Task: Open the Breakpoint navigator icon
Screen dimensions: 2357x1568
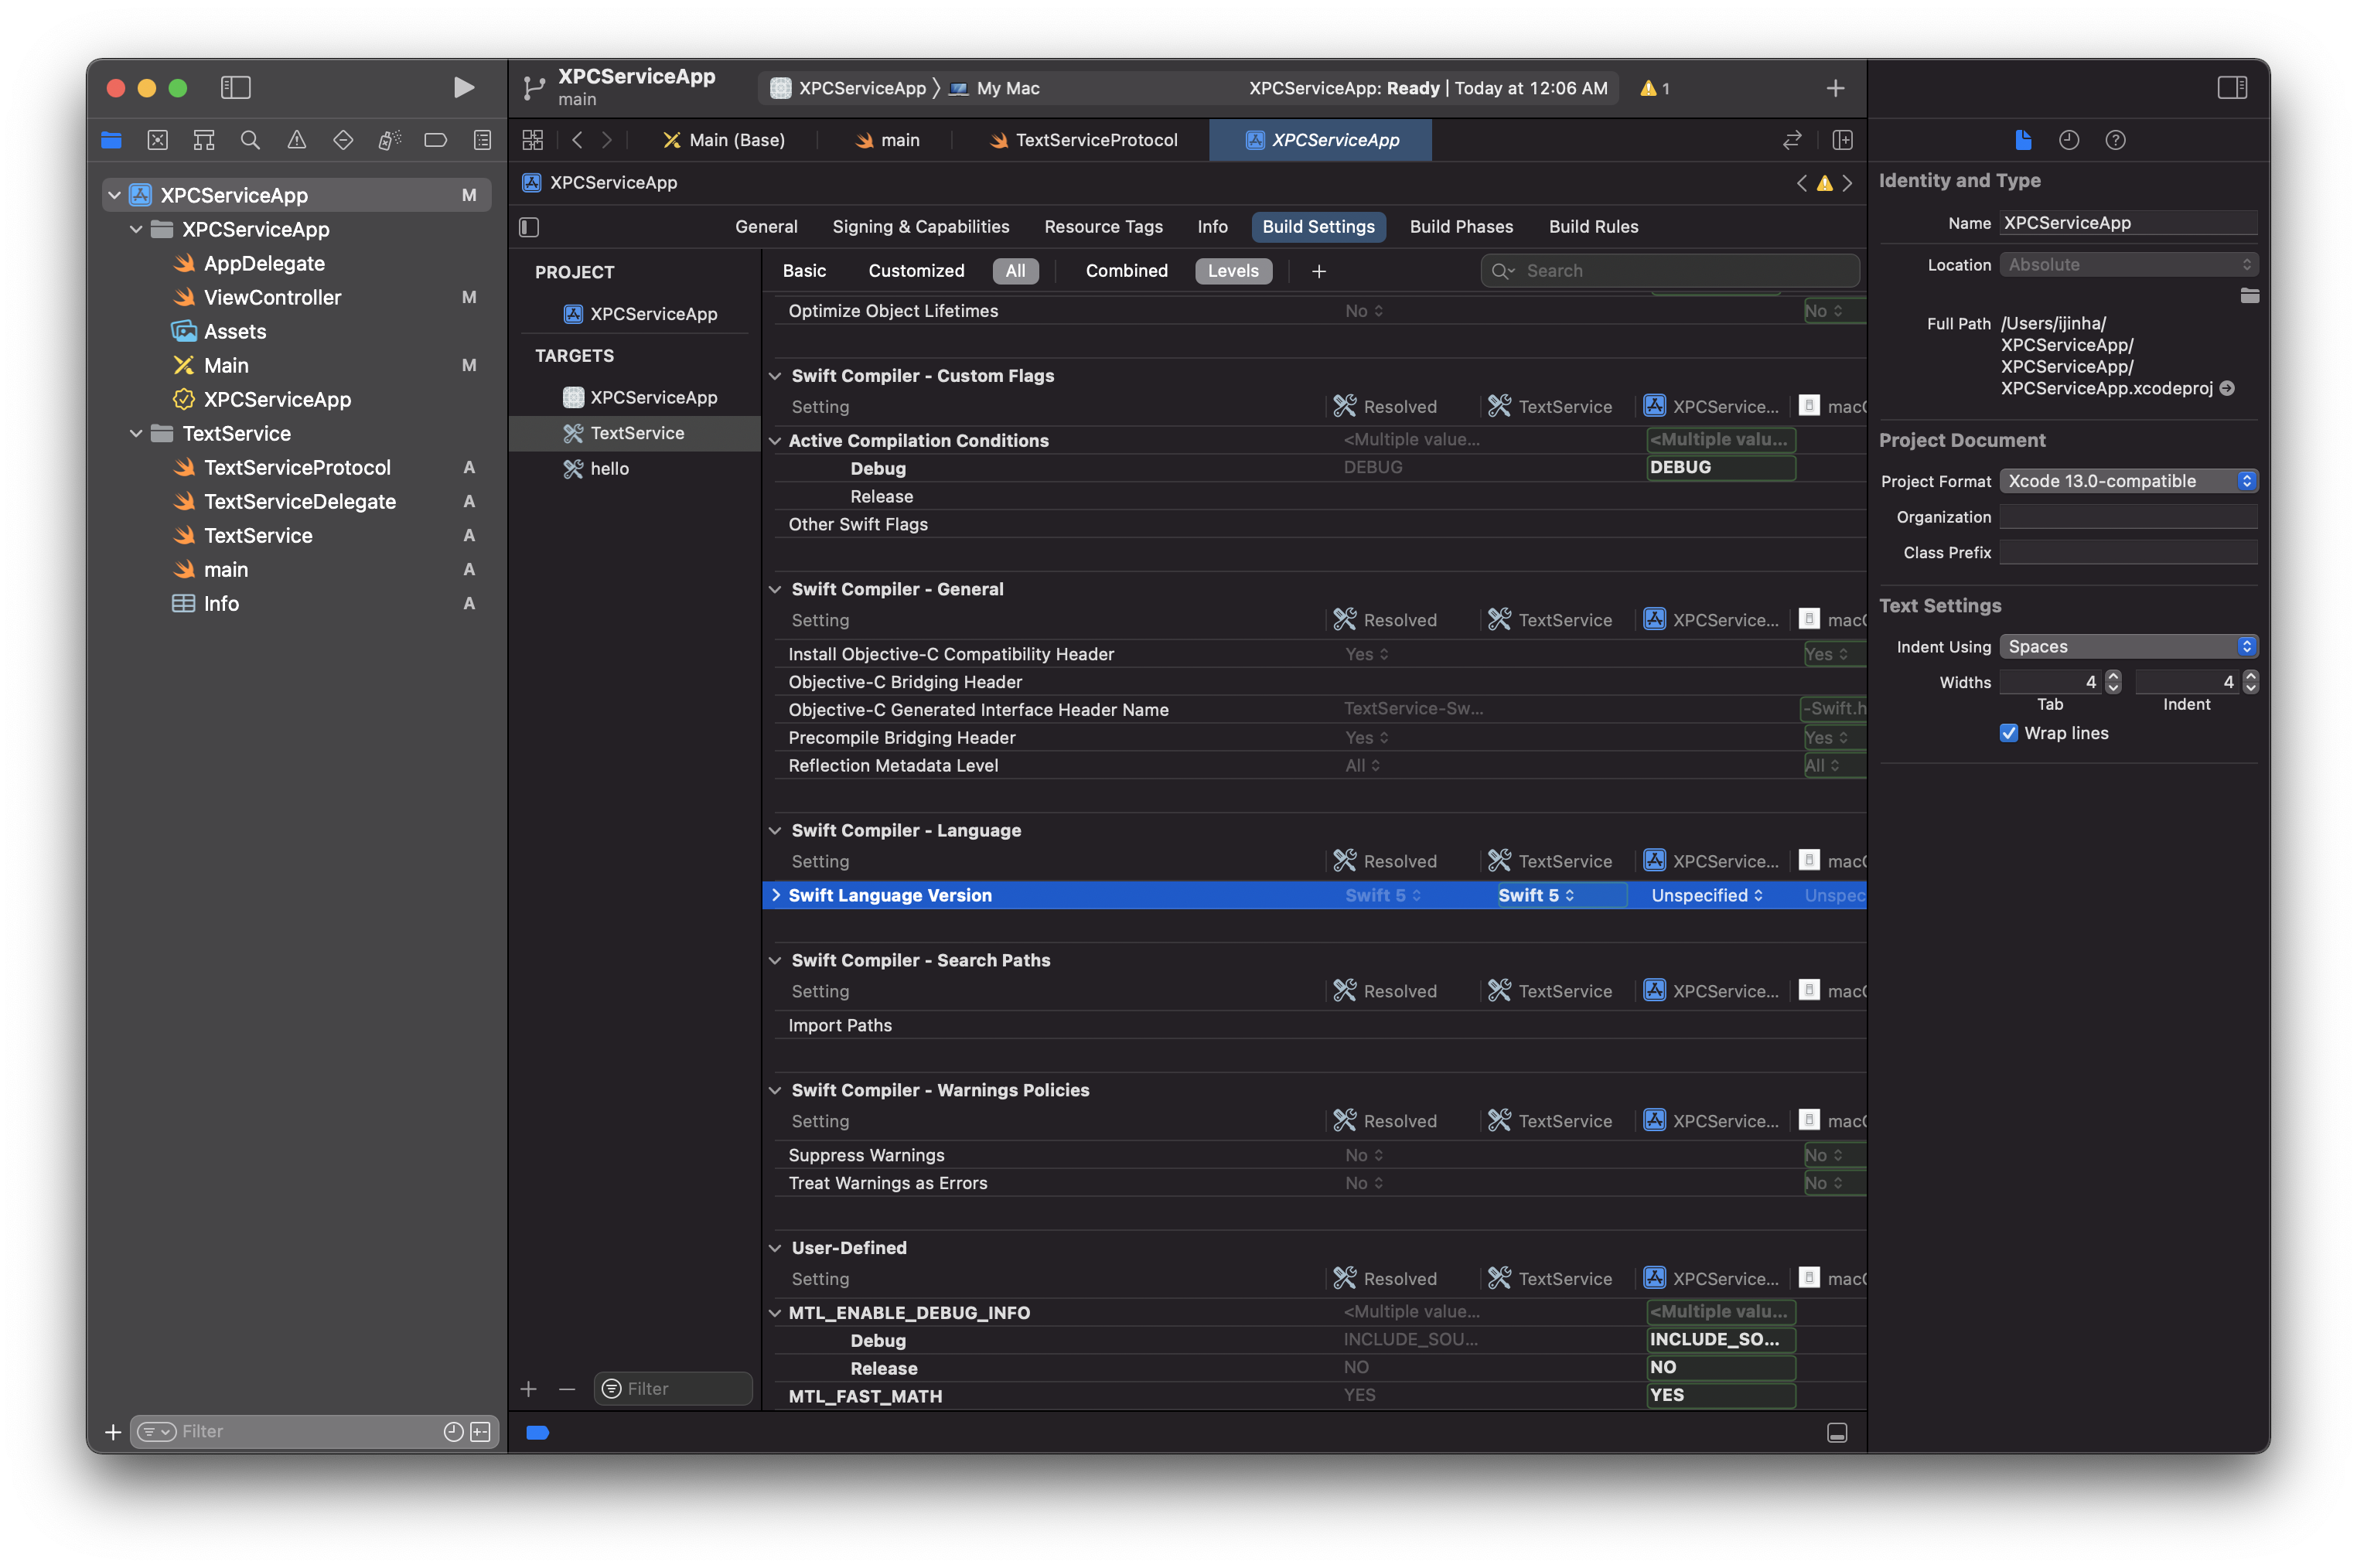Action: coord(436,140)
